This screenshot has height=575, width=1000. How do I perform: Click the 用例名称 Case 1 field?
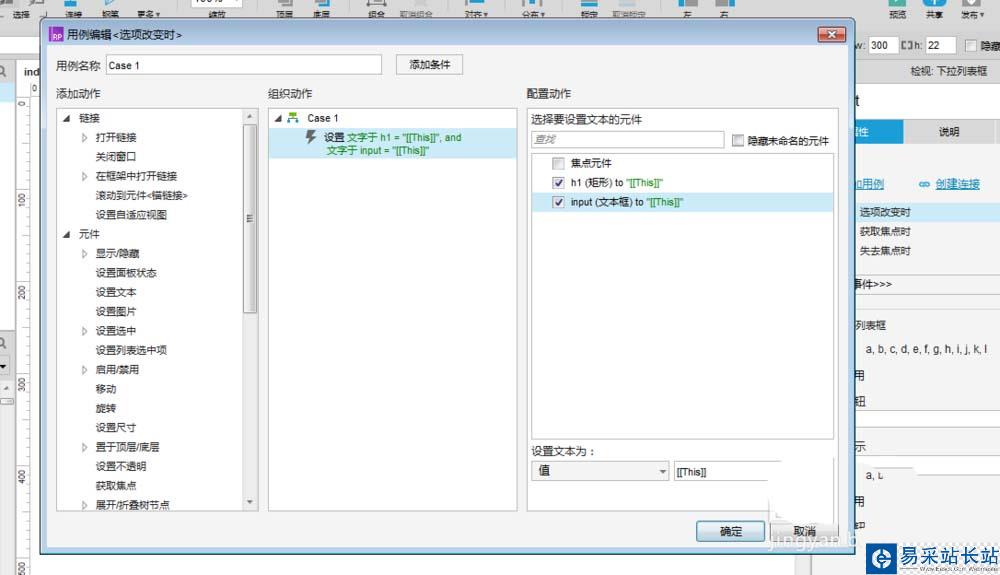pyautogui.click(x=244, y=65)
